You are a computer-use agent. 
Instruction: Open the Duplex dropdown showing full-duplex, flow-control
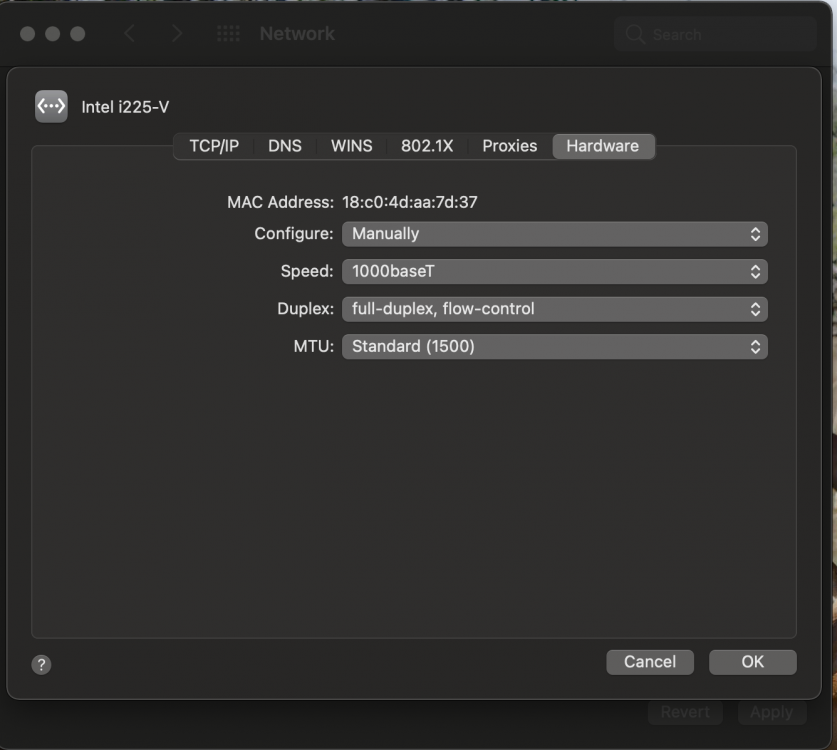coord(555,309)
